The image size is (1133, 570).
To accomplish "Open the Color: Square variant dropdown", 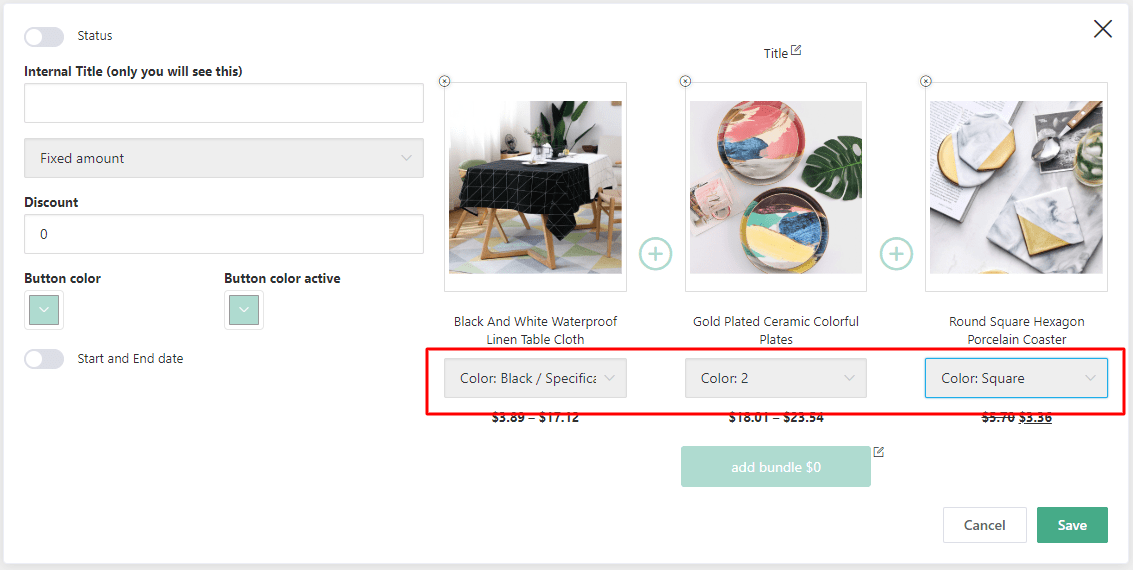I will [1016, 379].
